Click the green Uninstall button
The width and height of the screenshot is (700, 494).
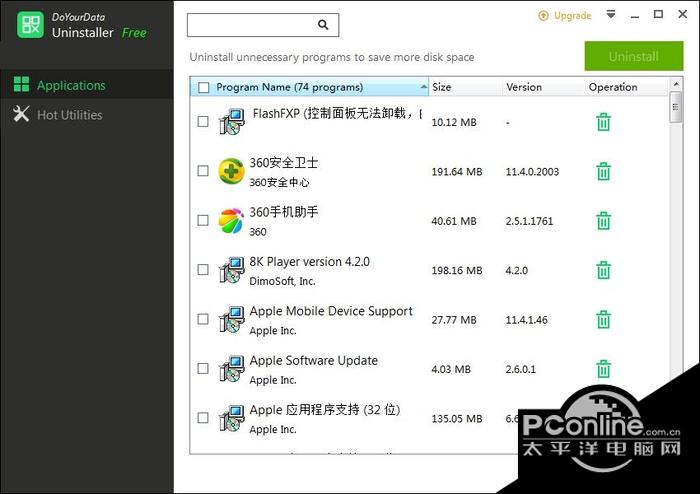coord(634,56)
